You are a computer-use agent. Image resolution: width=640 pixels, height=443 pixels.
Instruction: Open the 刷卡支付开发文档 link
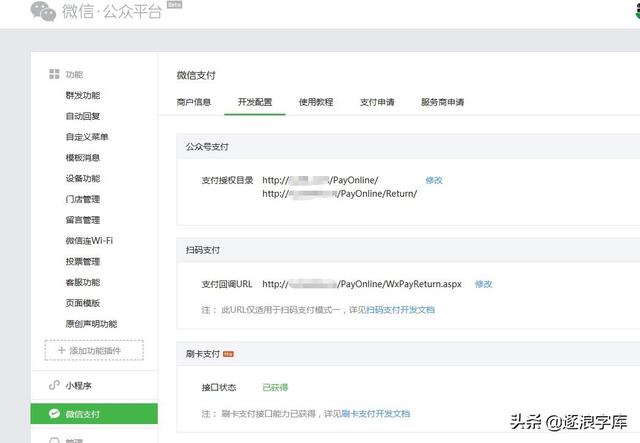[x=376, y=414]
